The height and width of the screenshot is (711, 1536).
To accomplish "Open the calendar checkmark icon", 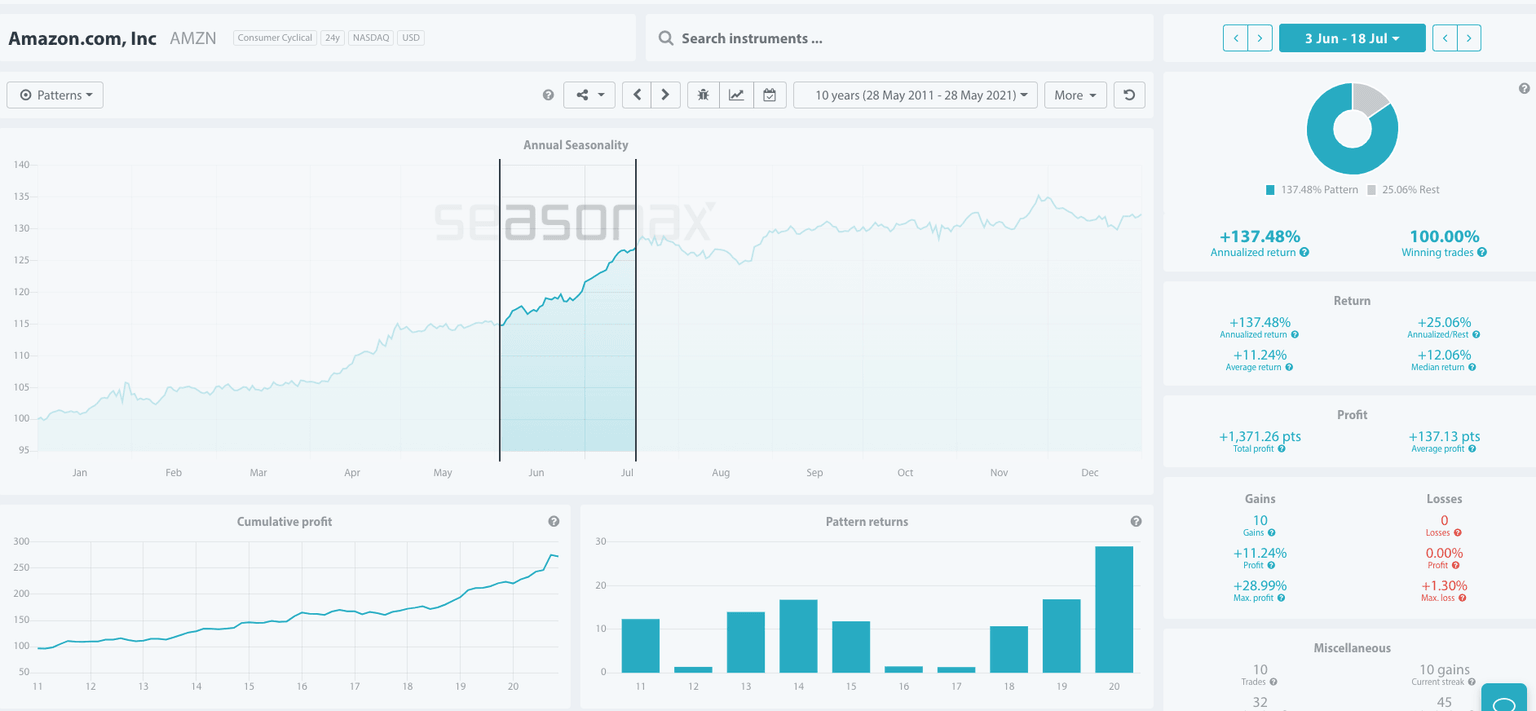I will pyautogui.click(x=769, y=95).
